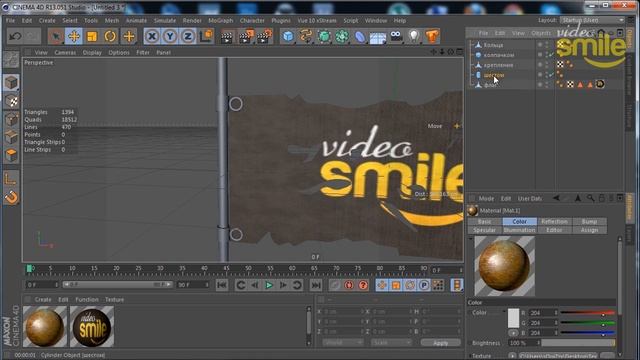Open the Assign material tab
The image size is (640, 360).
[589, 230]
